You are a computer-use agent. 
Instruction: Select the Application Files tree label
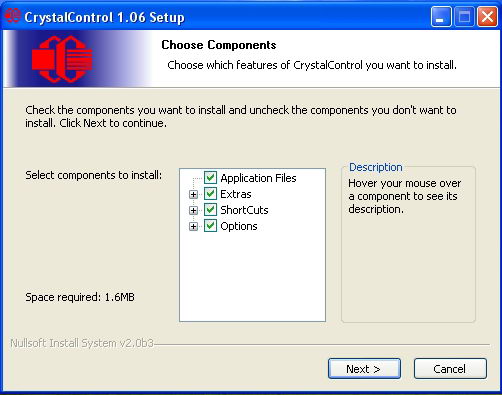tap(258, 178)
